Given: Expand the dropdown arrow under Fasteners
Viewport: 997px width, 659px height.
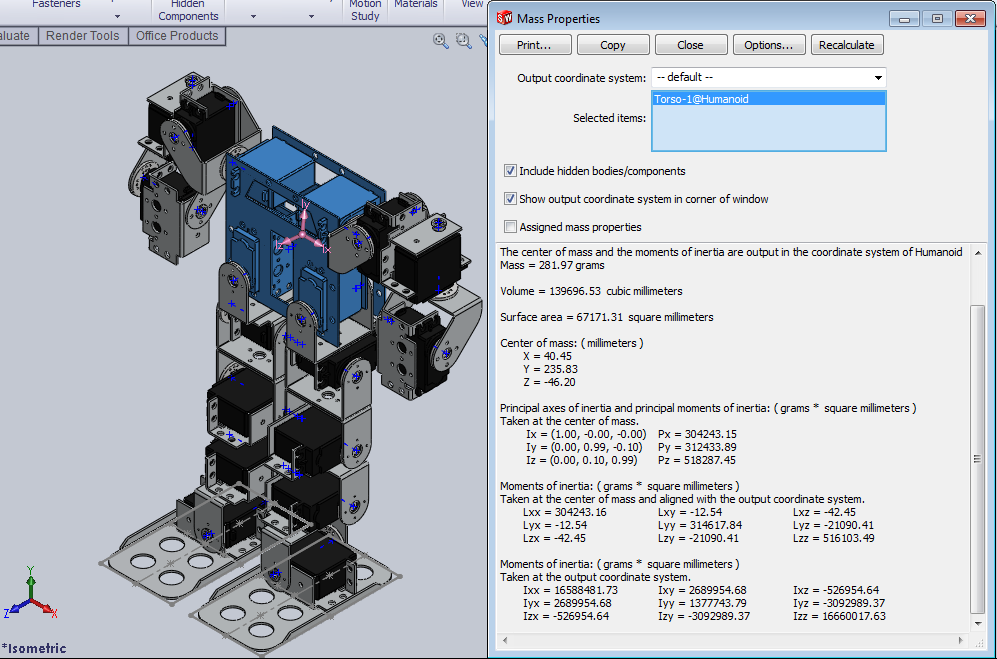Looking at the screenshot, I should tap(117, 16).
